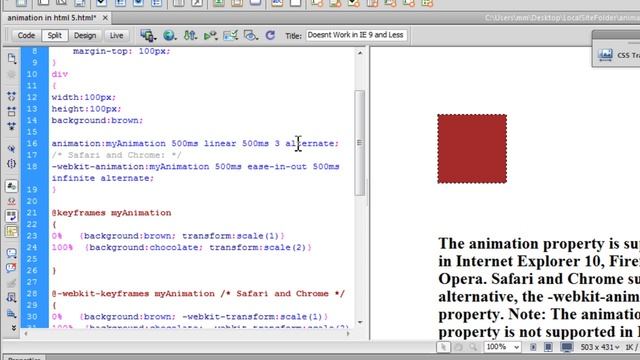
Task: Click the Zoom tool magnifier
Action: tap(473, 347)
